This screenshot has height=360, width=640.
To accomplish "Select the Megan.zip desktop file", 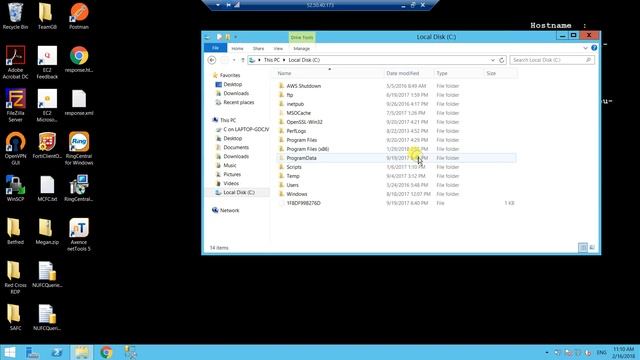I will (47, 231).
